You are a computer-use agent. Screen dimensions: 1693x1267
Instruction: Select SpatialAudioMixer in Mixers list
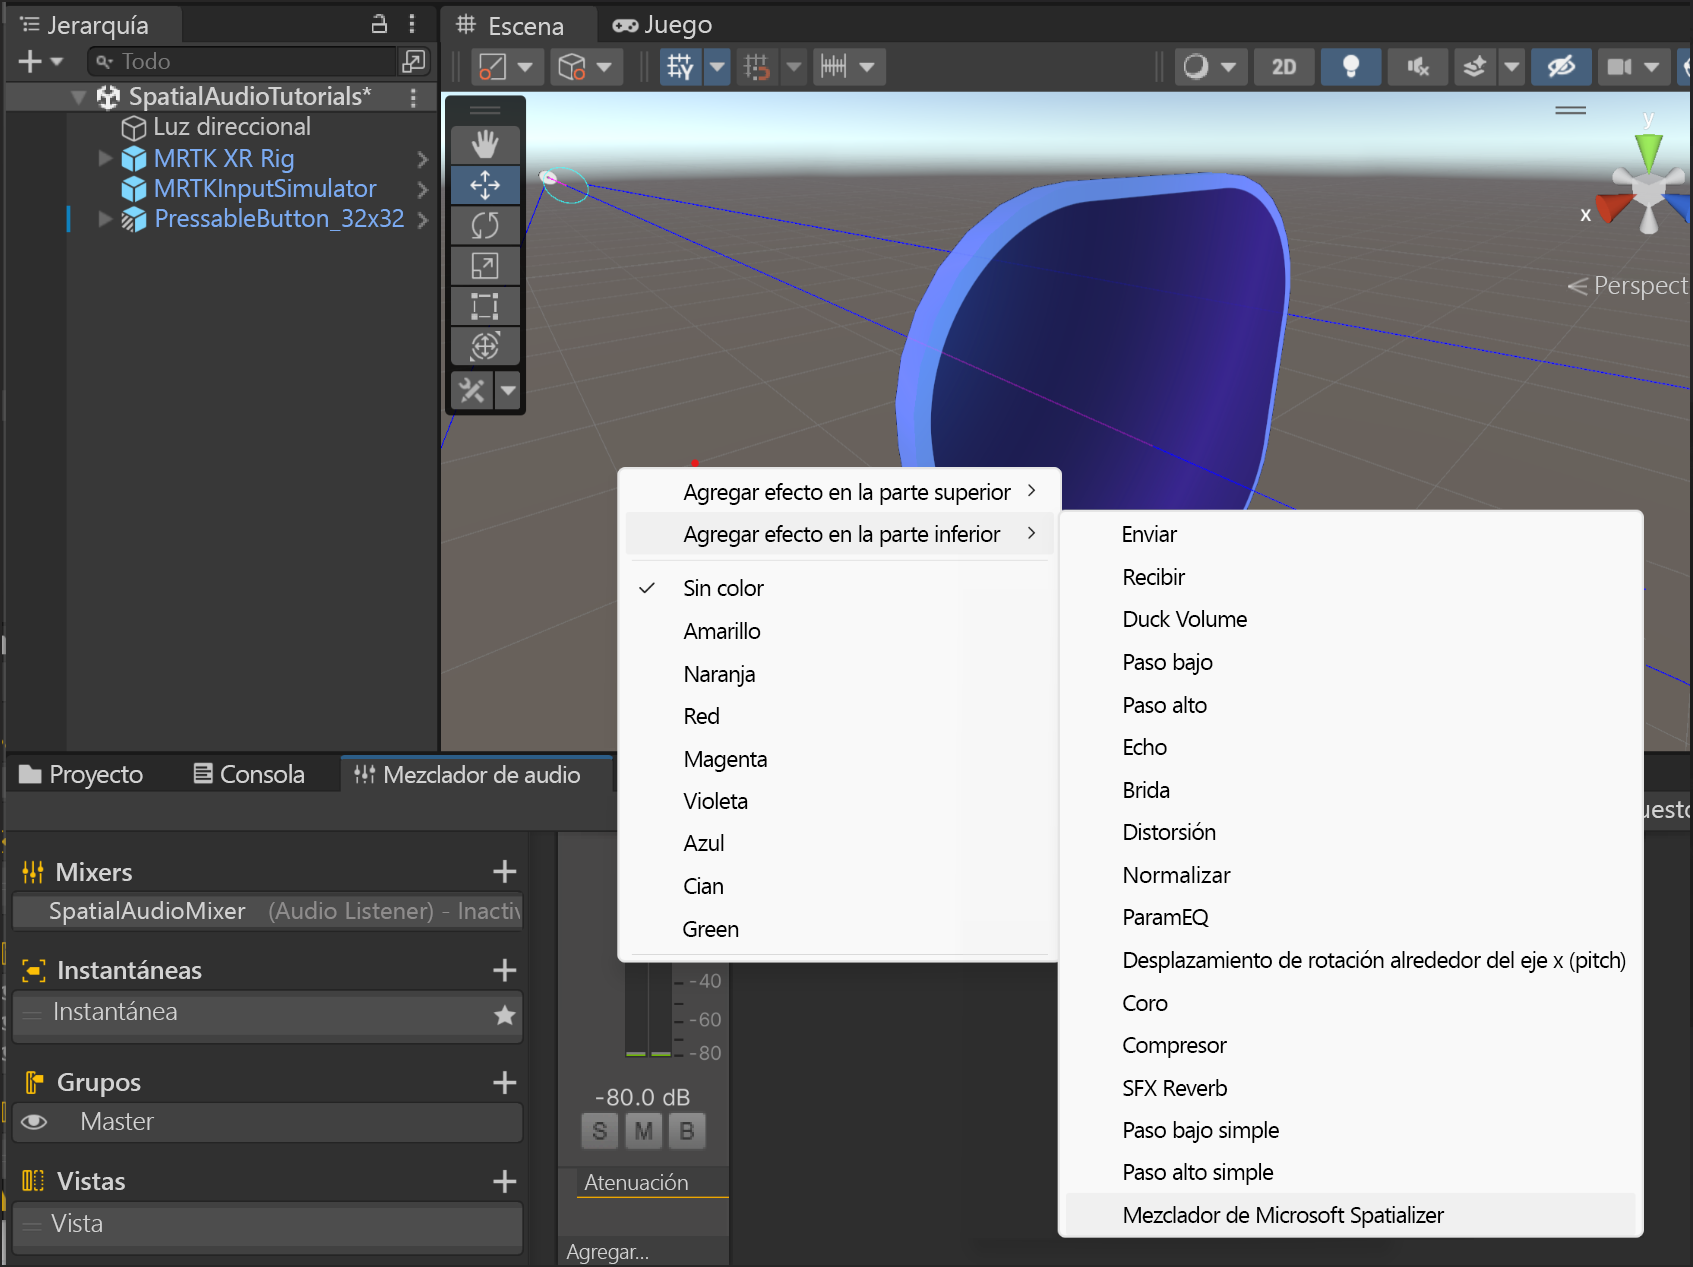[147, 911]
